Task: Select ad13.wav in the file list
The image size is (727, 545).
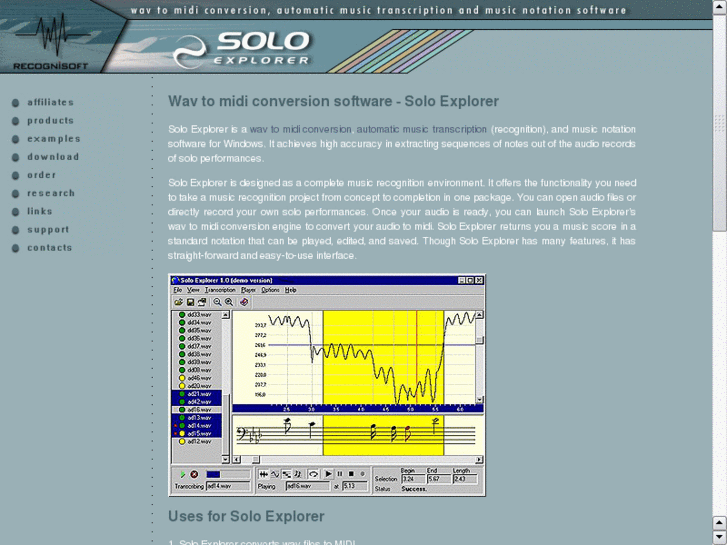Action: click(199, 417)
